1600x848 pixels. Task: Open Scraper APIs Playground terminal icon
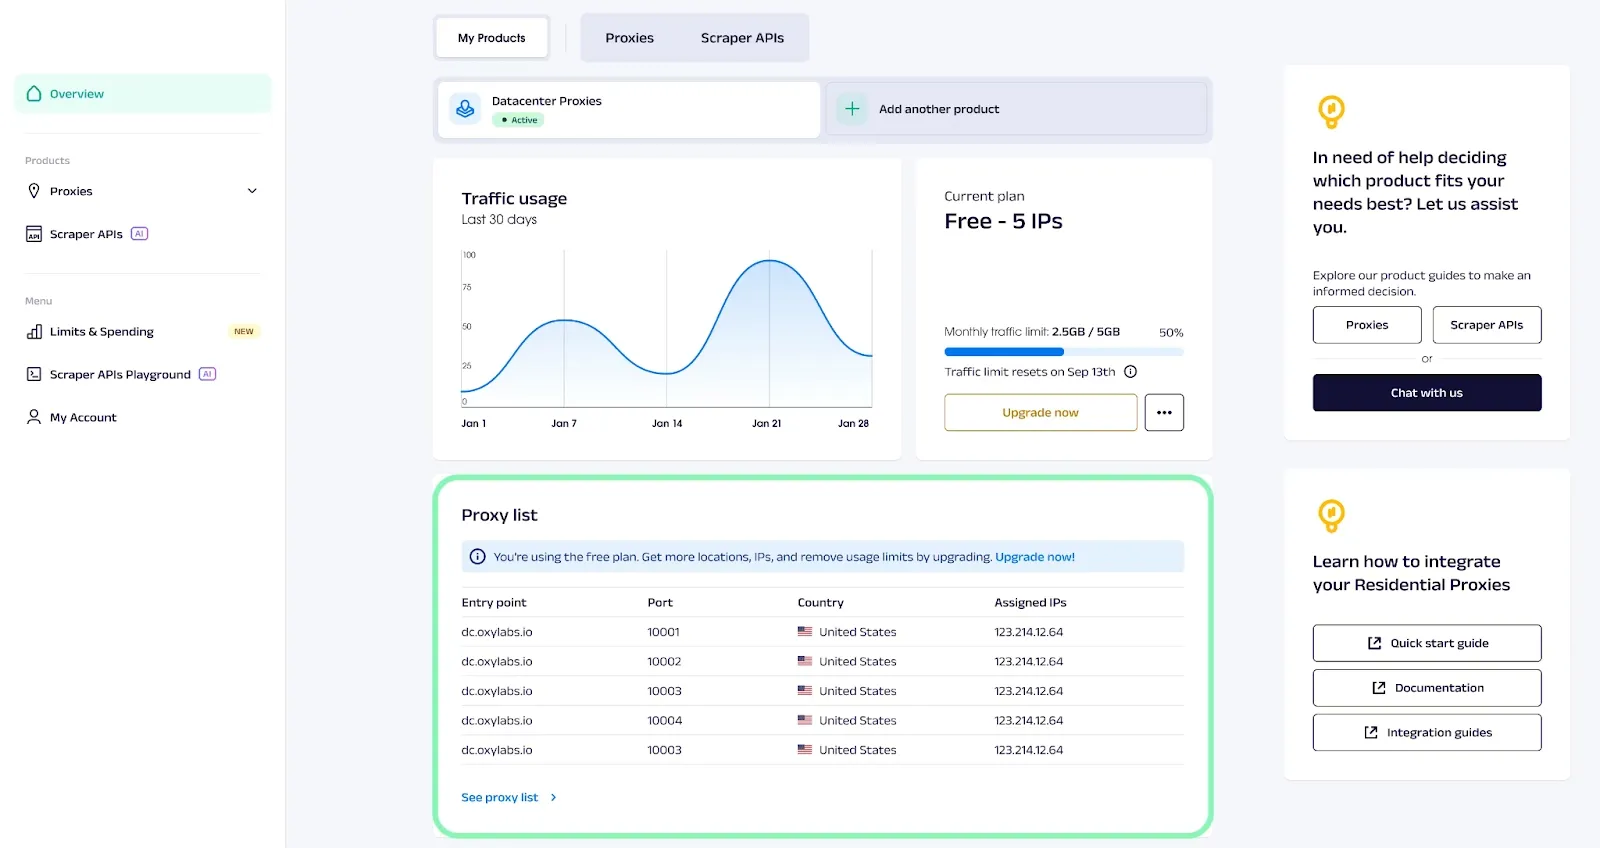34,375
